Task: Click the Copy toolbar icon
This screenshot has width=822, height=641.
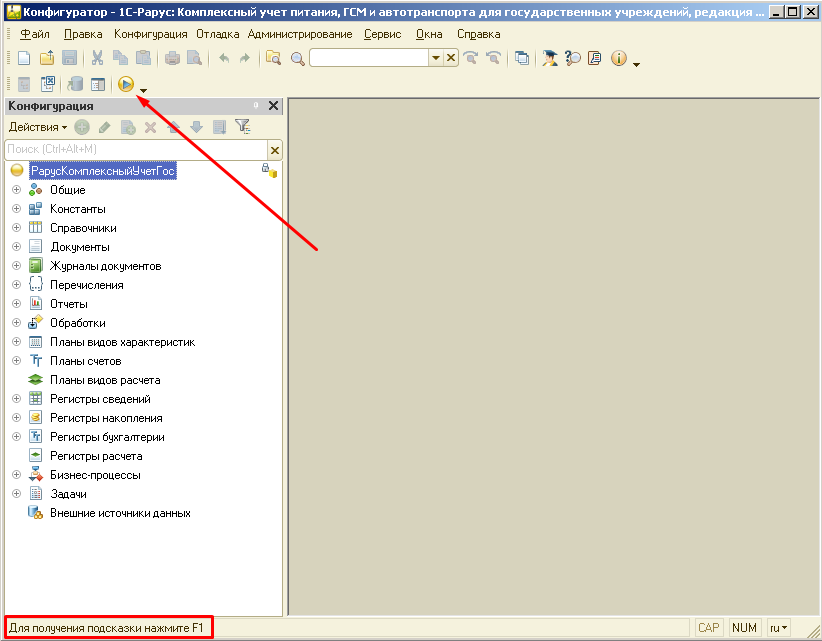Action: [x=120, y=58]
